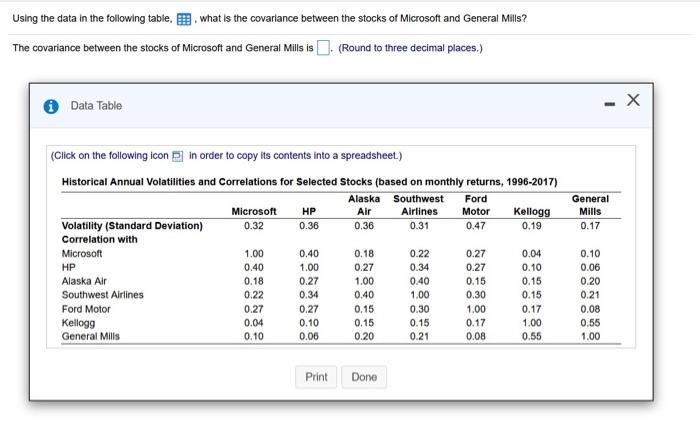Click the covariance answer input box
This screenshot has width=700, height=431.
[323, 47]
